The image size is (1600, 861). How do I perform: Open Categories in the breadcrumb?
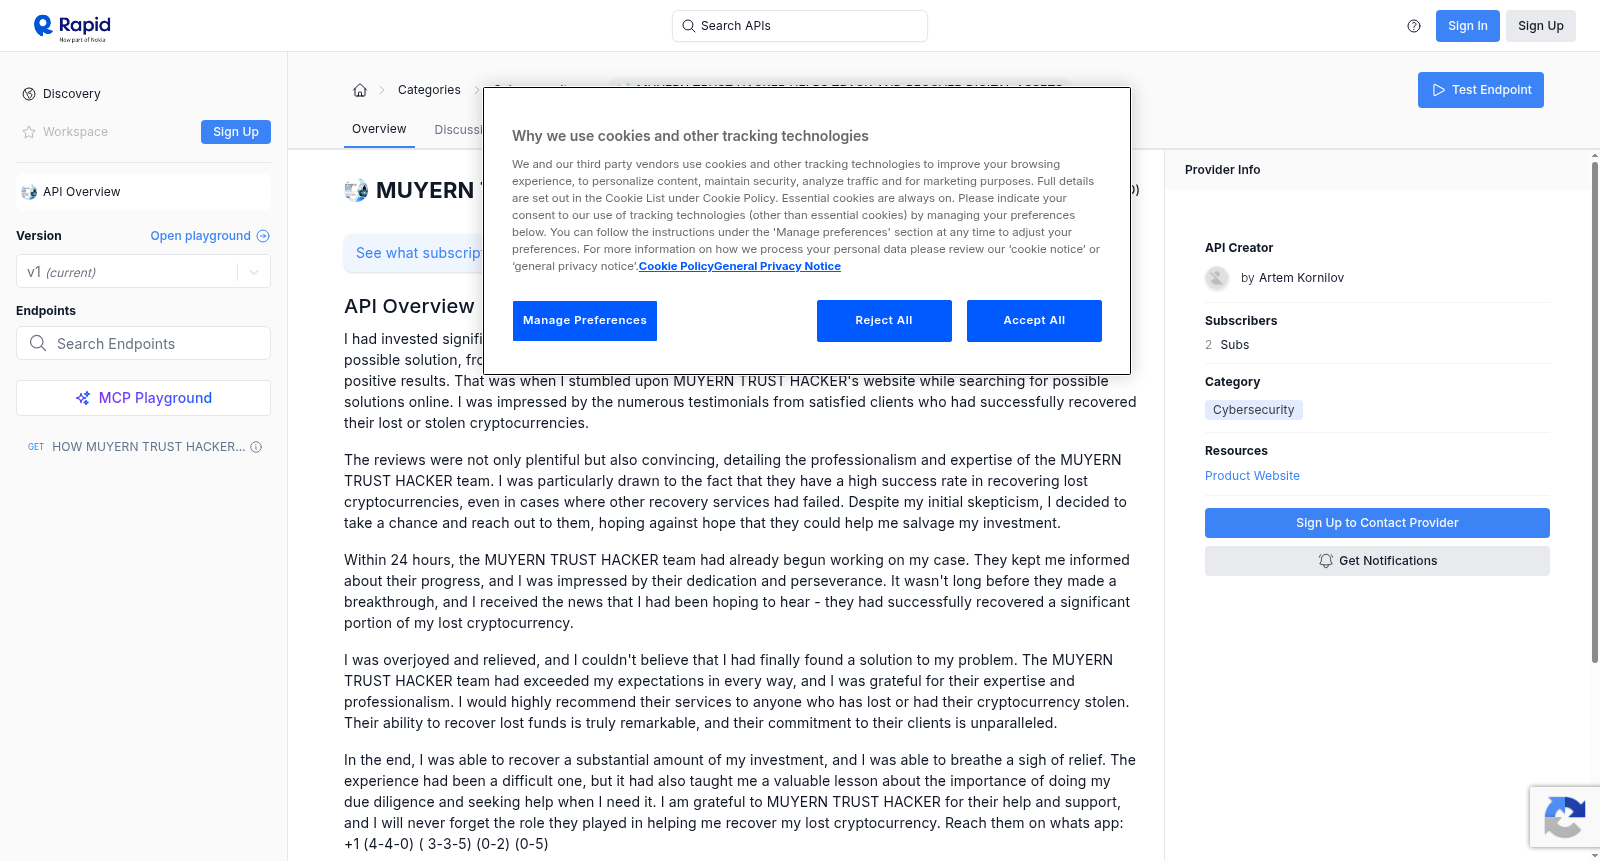(x=429, y=90)
